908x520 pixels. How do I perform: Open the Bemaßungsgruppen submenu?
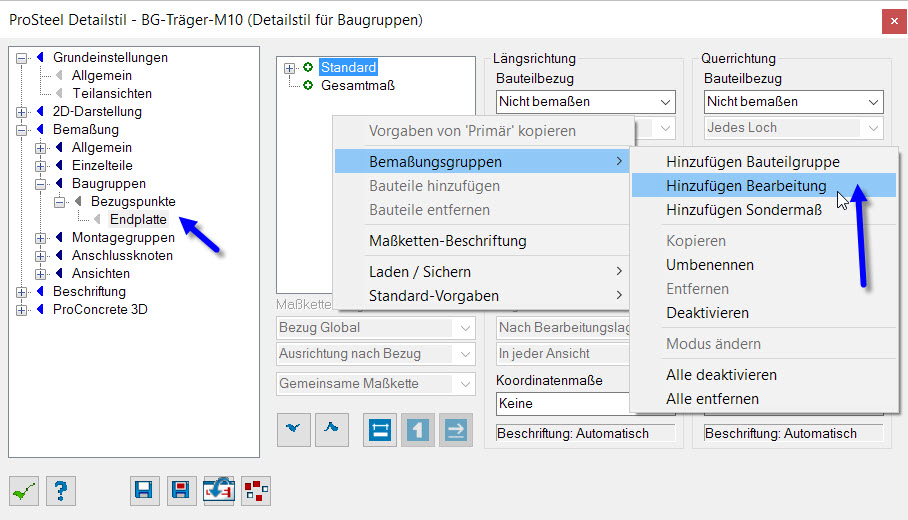click(x=482, y=162)
